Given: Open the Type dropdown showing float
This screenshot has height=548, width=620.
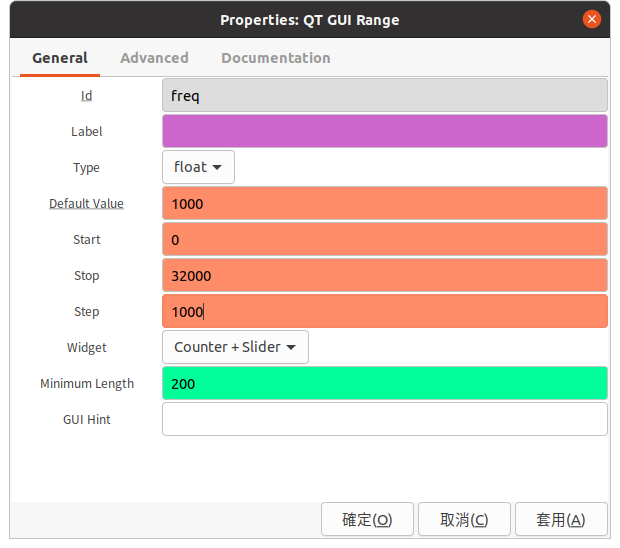Looking at the screenshot, I should point(198,167).
